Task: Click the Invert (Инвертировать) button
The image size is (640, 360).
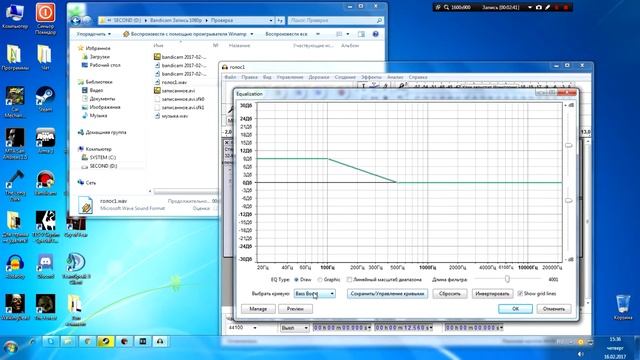Action: click(493, 293)
